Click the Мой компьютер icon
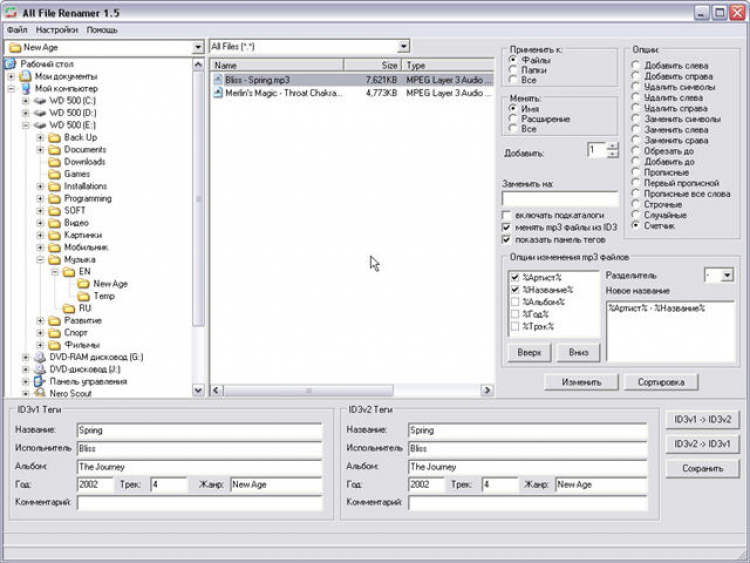The width and height of the screenshot is (750, 563). [26, 89]
